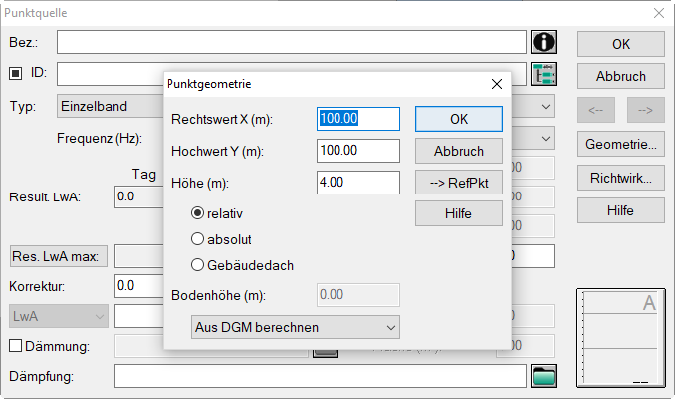Image resolution: width=675 pixels, height=399 pixels.
Task: Click the Dämpfung text field
Action: 320,376
